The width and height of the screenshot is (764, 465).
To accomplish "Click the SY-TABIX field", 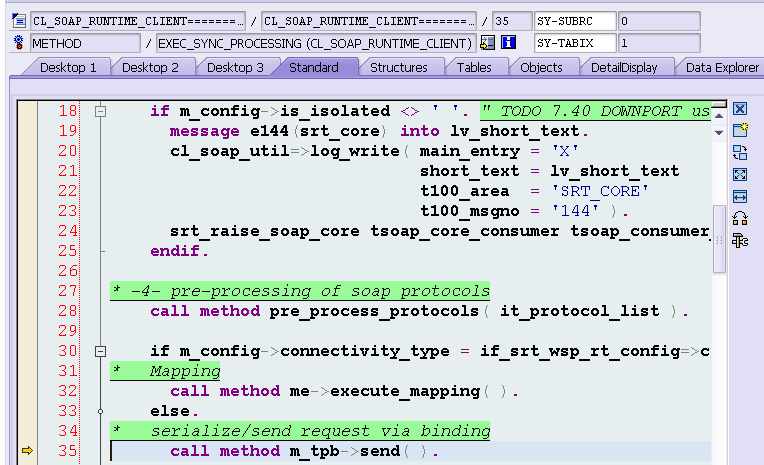I will click(575, 43).
